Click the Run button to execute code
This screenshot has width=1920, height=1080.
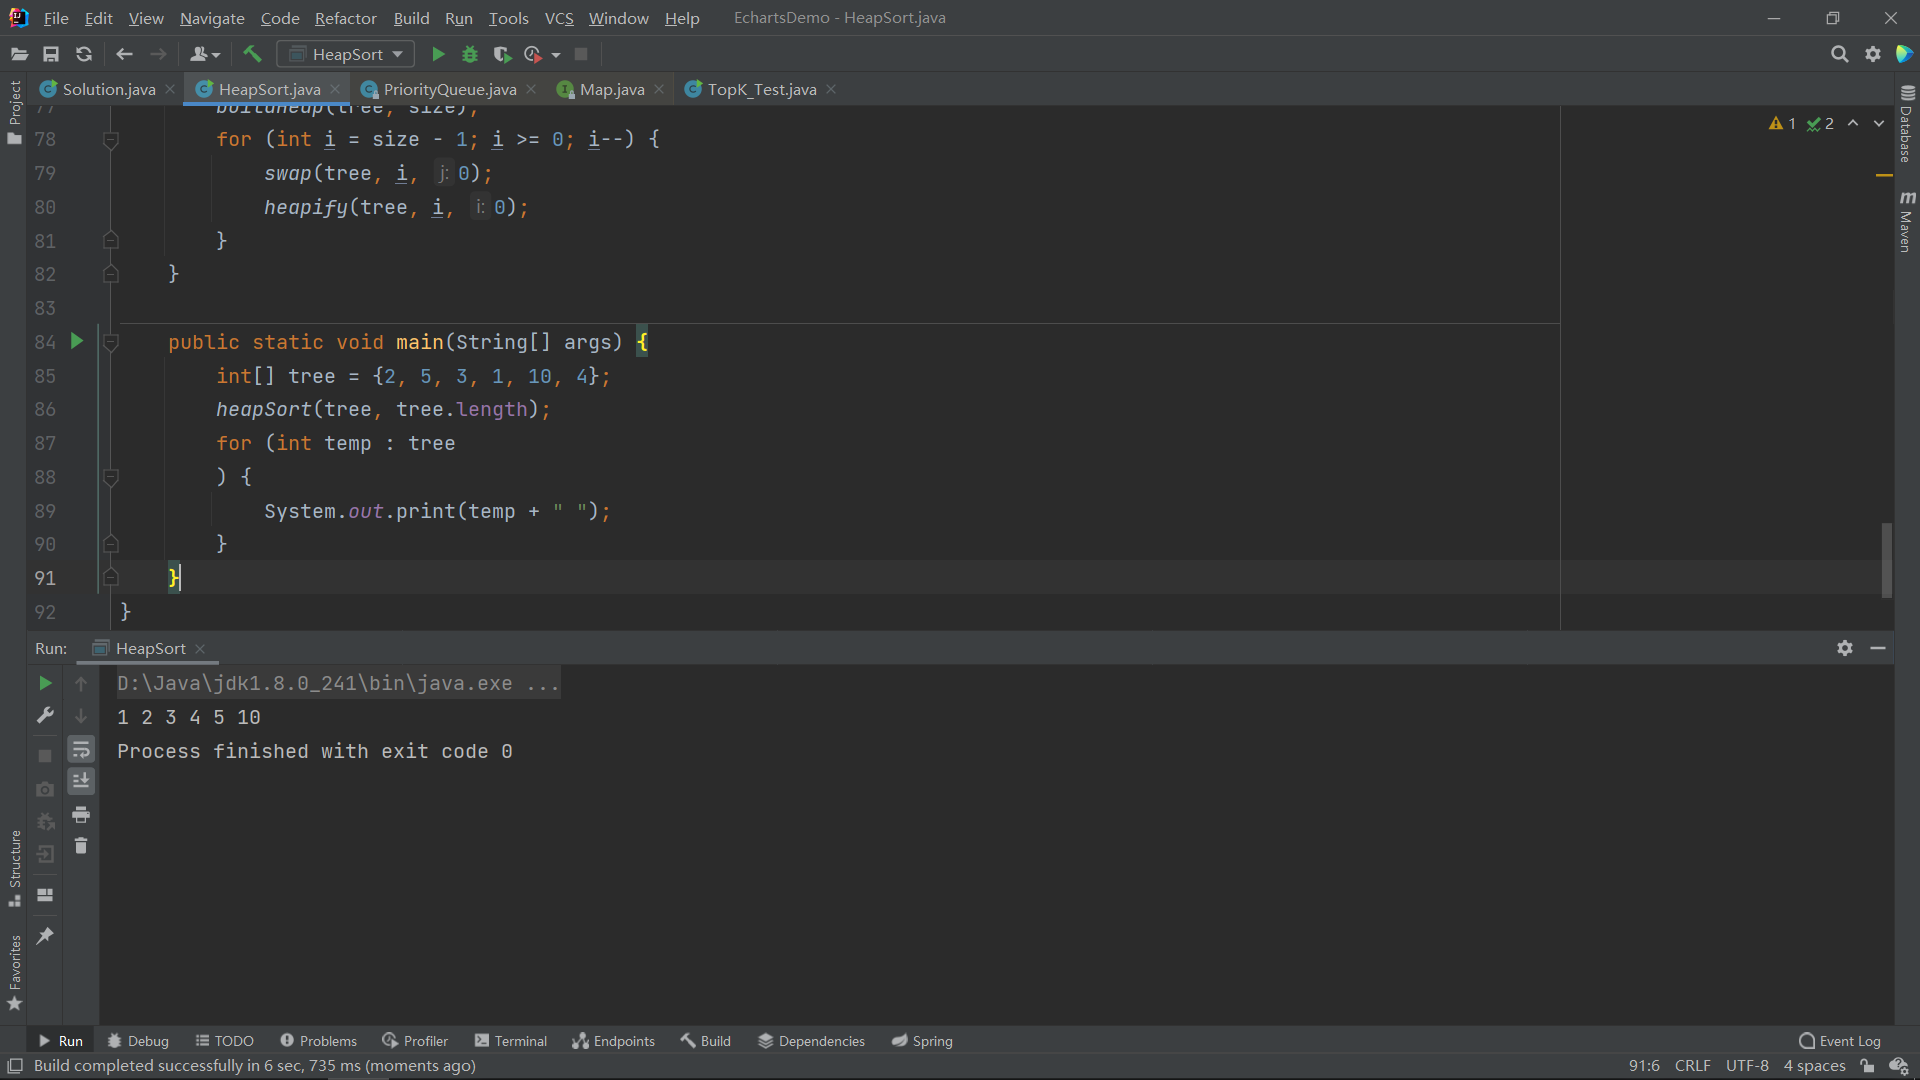coord(438,54)
